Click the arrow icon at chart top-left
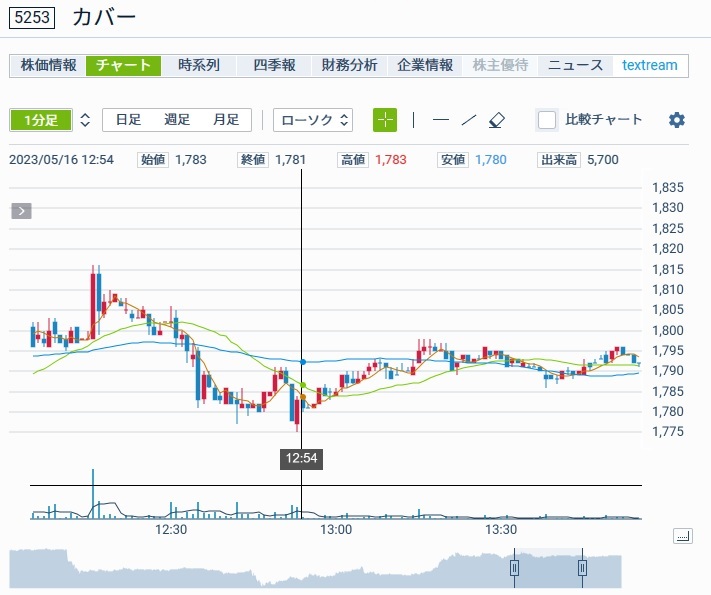Screen dimensions: 711x595 (22, 210)
